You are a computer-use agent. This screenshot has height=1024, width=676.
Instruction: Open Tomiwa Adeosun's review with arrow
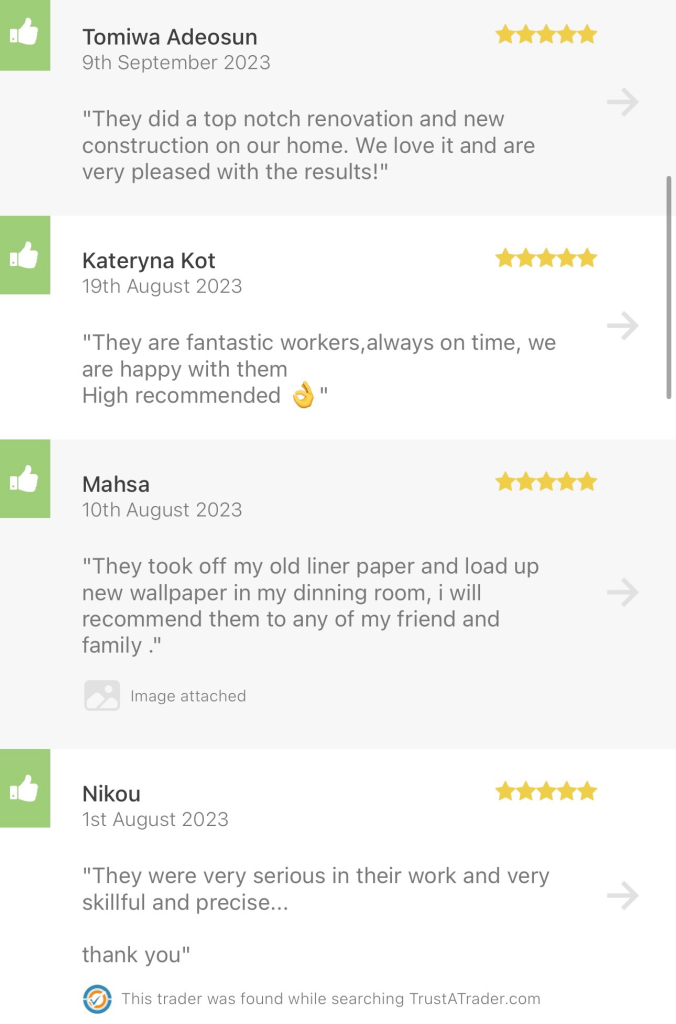click(x=623, y=102)
